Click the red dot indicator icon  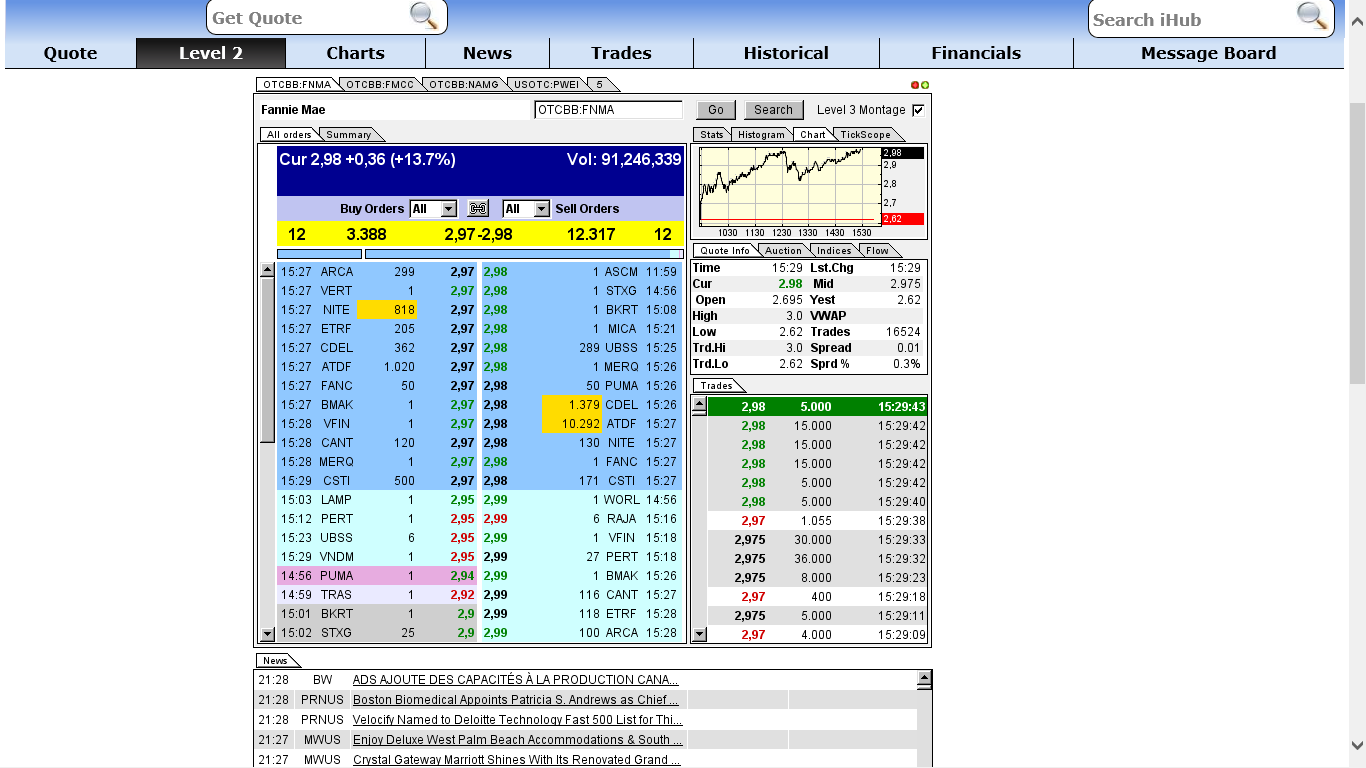coord(915,85)
